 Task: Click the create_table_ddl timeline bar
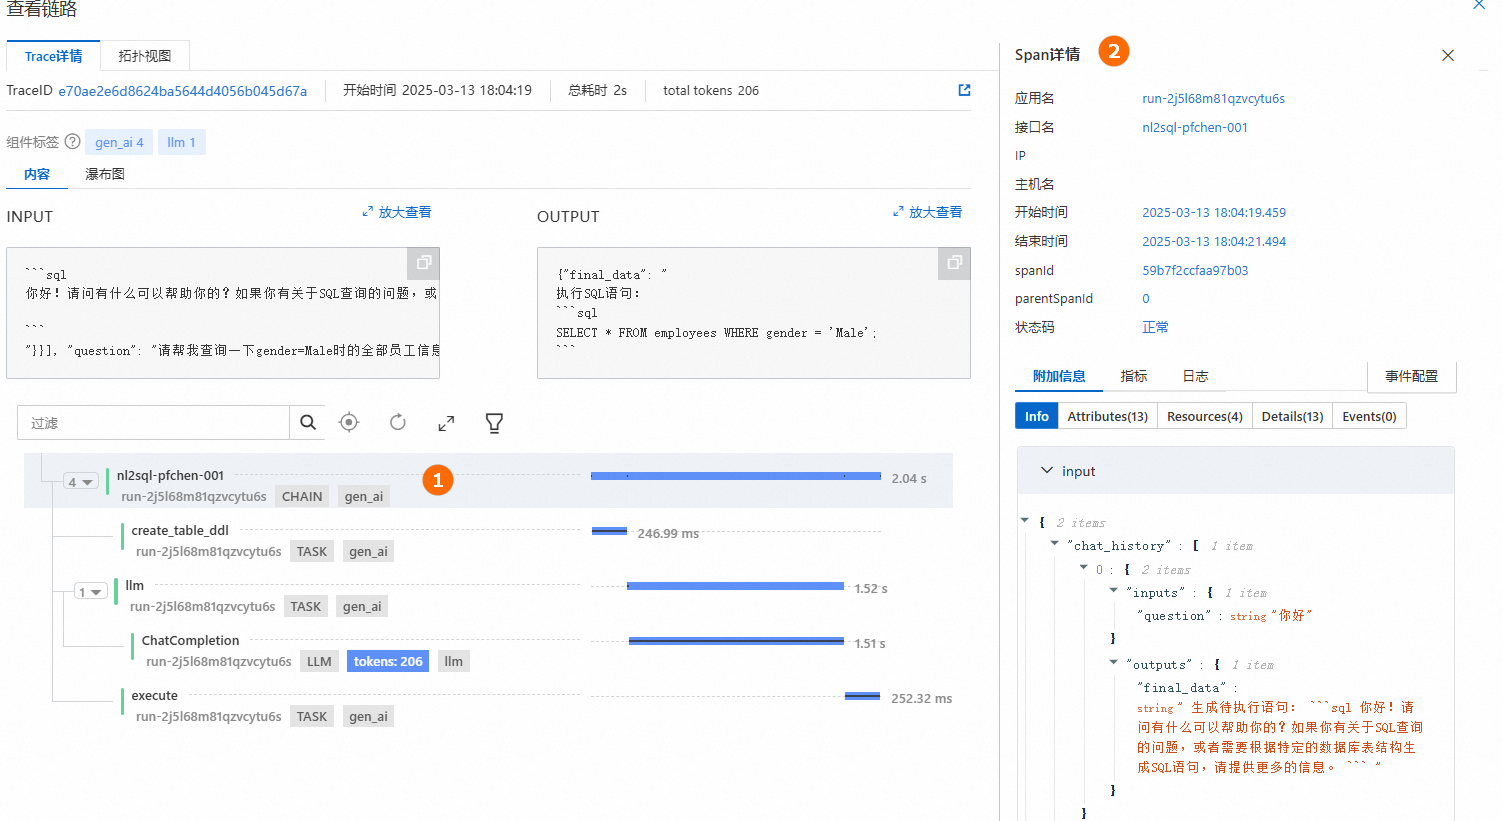609,531
